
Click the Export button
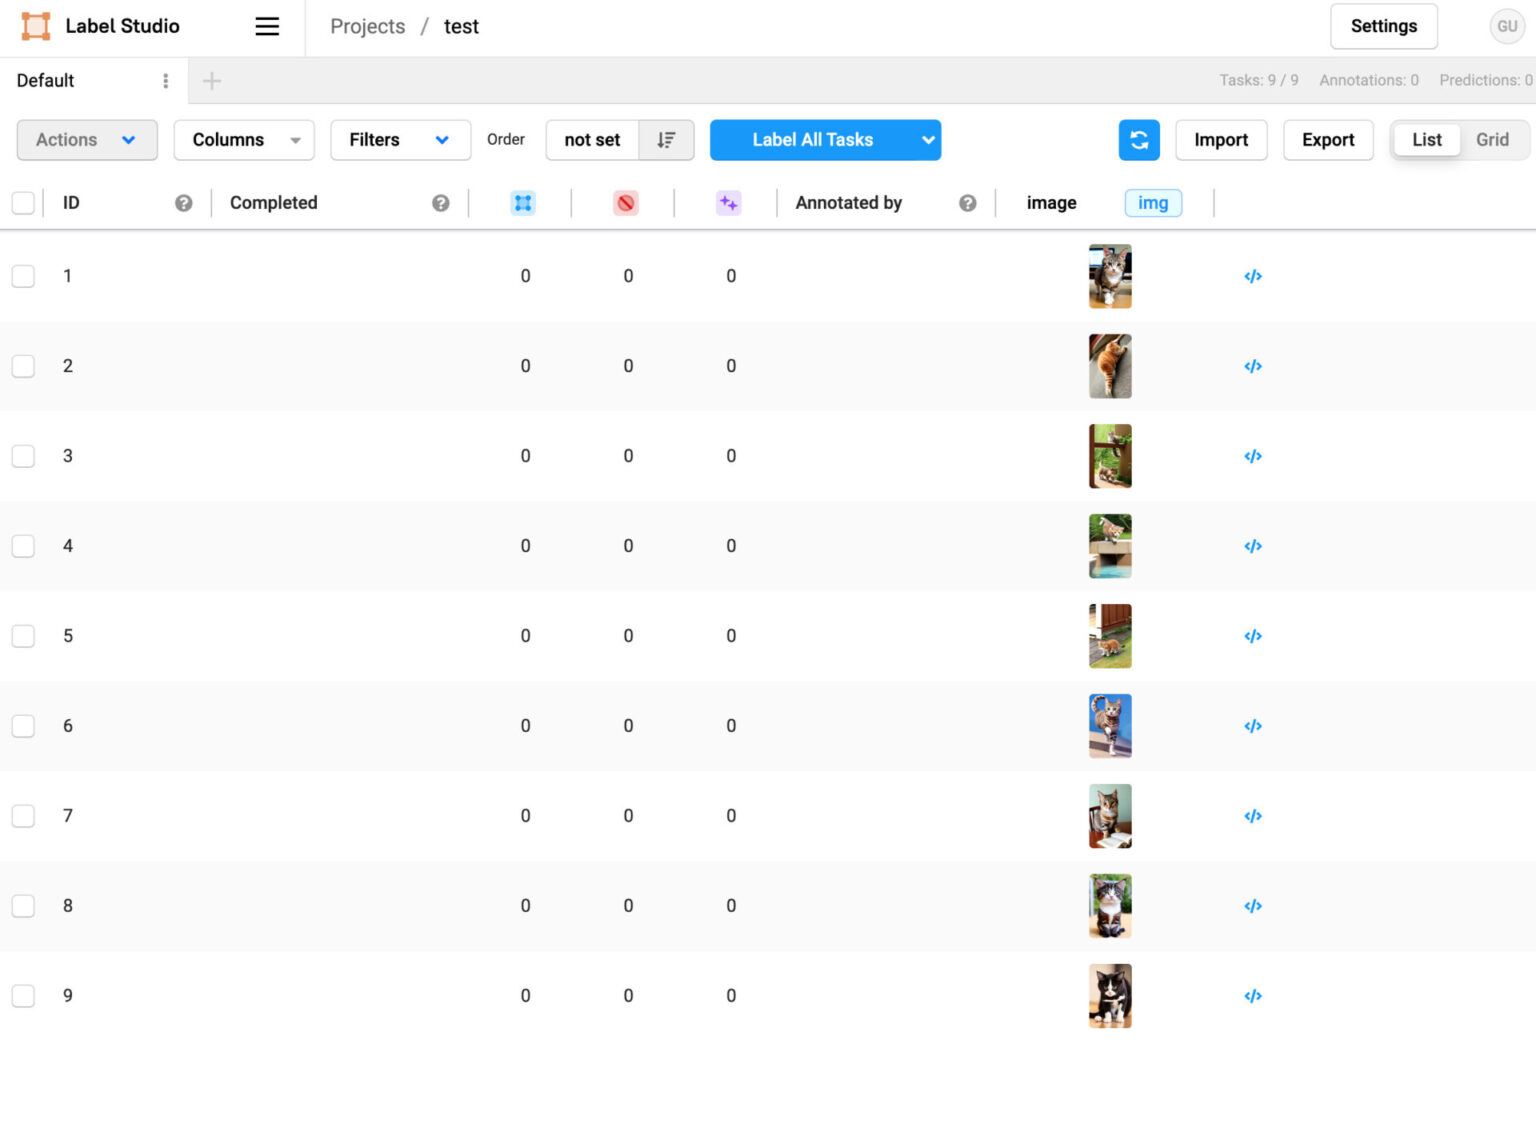[x=1327, y=140]
